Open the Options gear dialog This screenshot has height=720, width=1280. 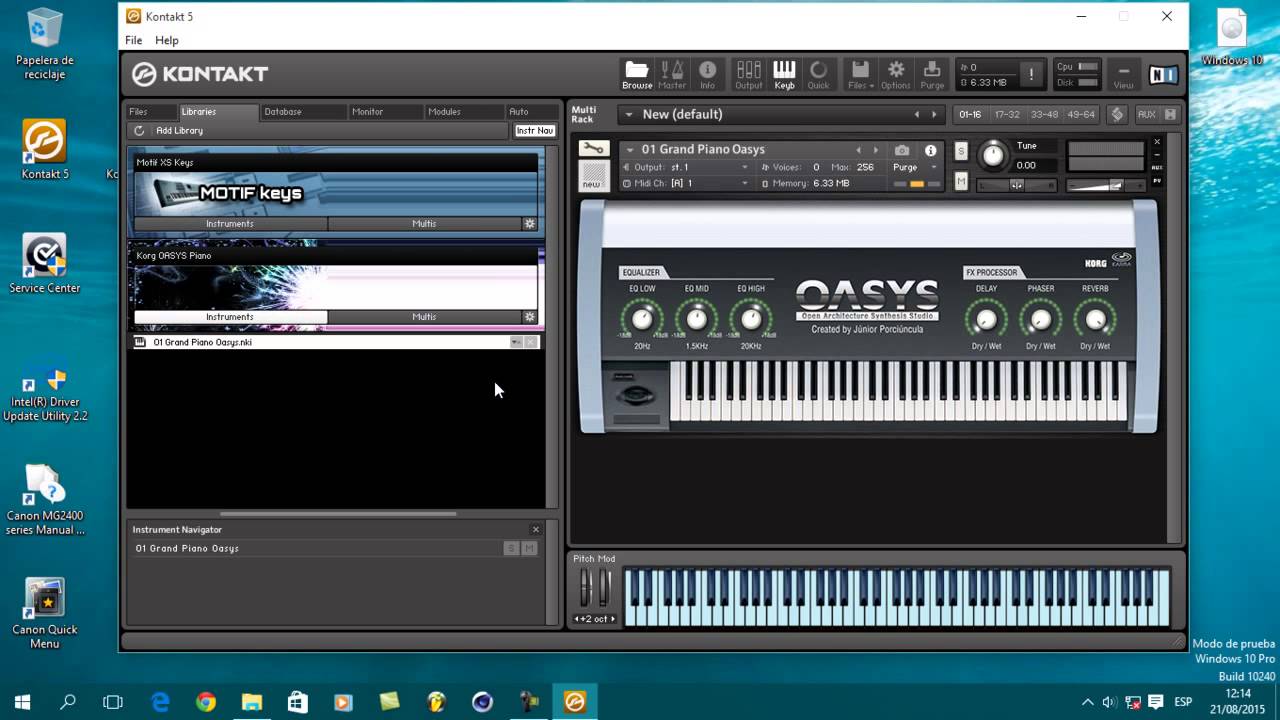896,74
